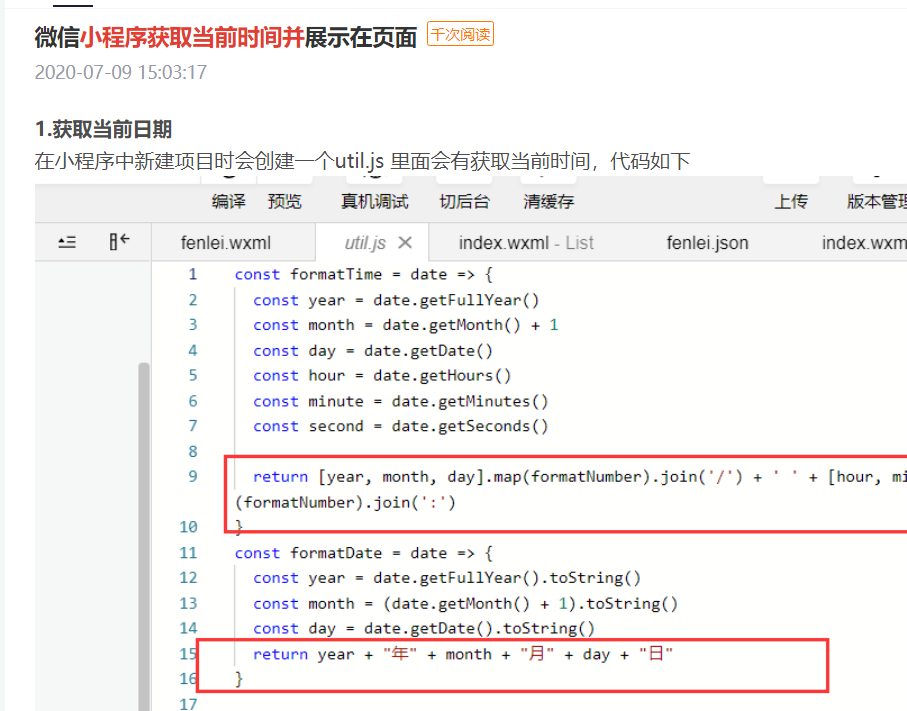This screenshot has width=907, height=711.
Task: Click line number 9 in the gutter
Action: pyautogui.click(x=193, y=476)
